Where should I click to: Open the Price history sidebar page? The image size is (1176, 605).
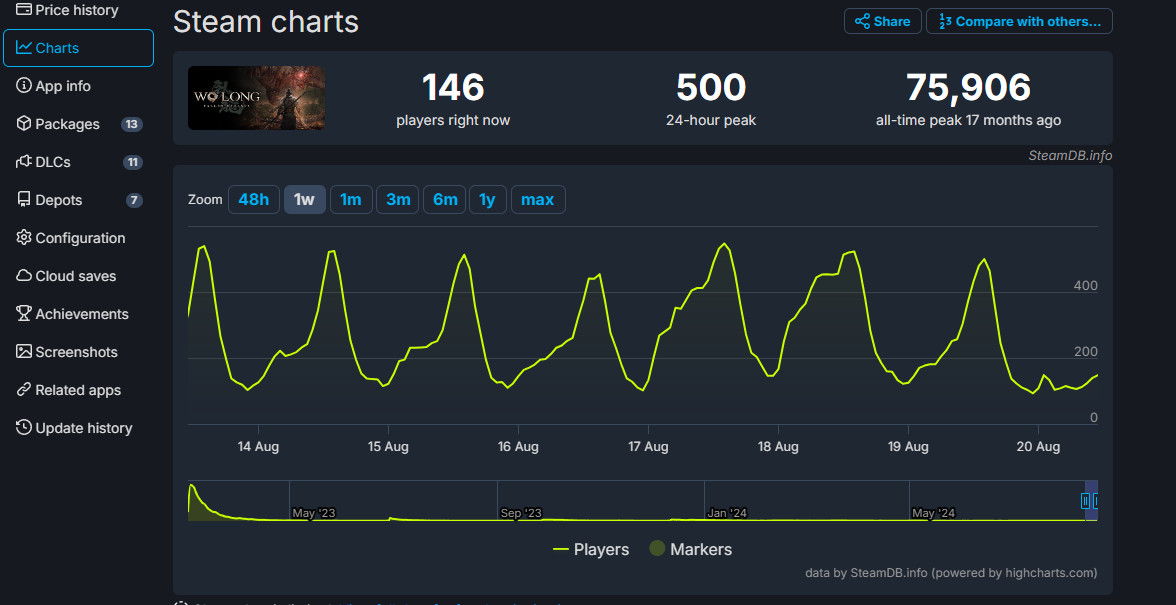(x=76, y=10)
